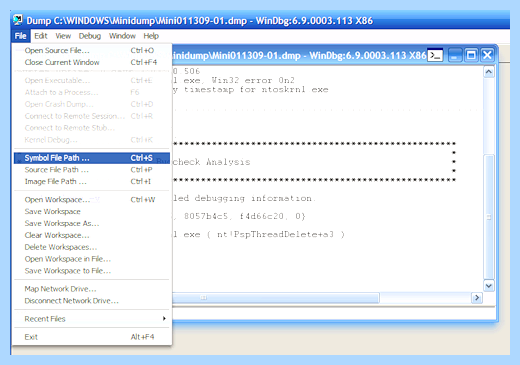The image size is (520, 365).
Task: Click the command prompt icon in inner window
Action: pos(435,55)
